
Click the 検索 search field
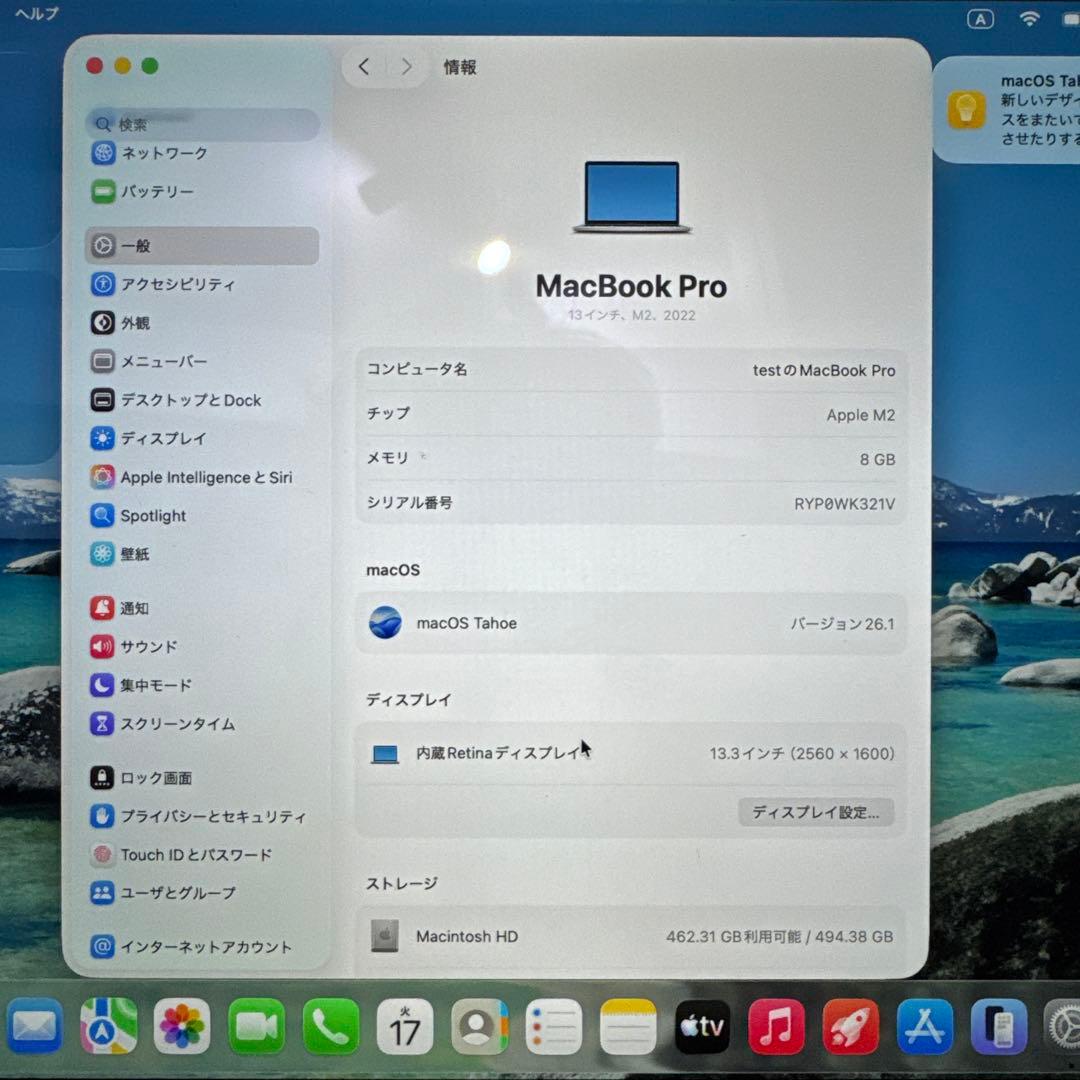click(203, 124)
